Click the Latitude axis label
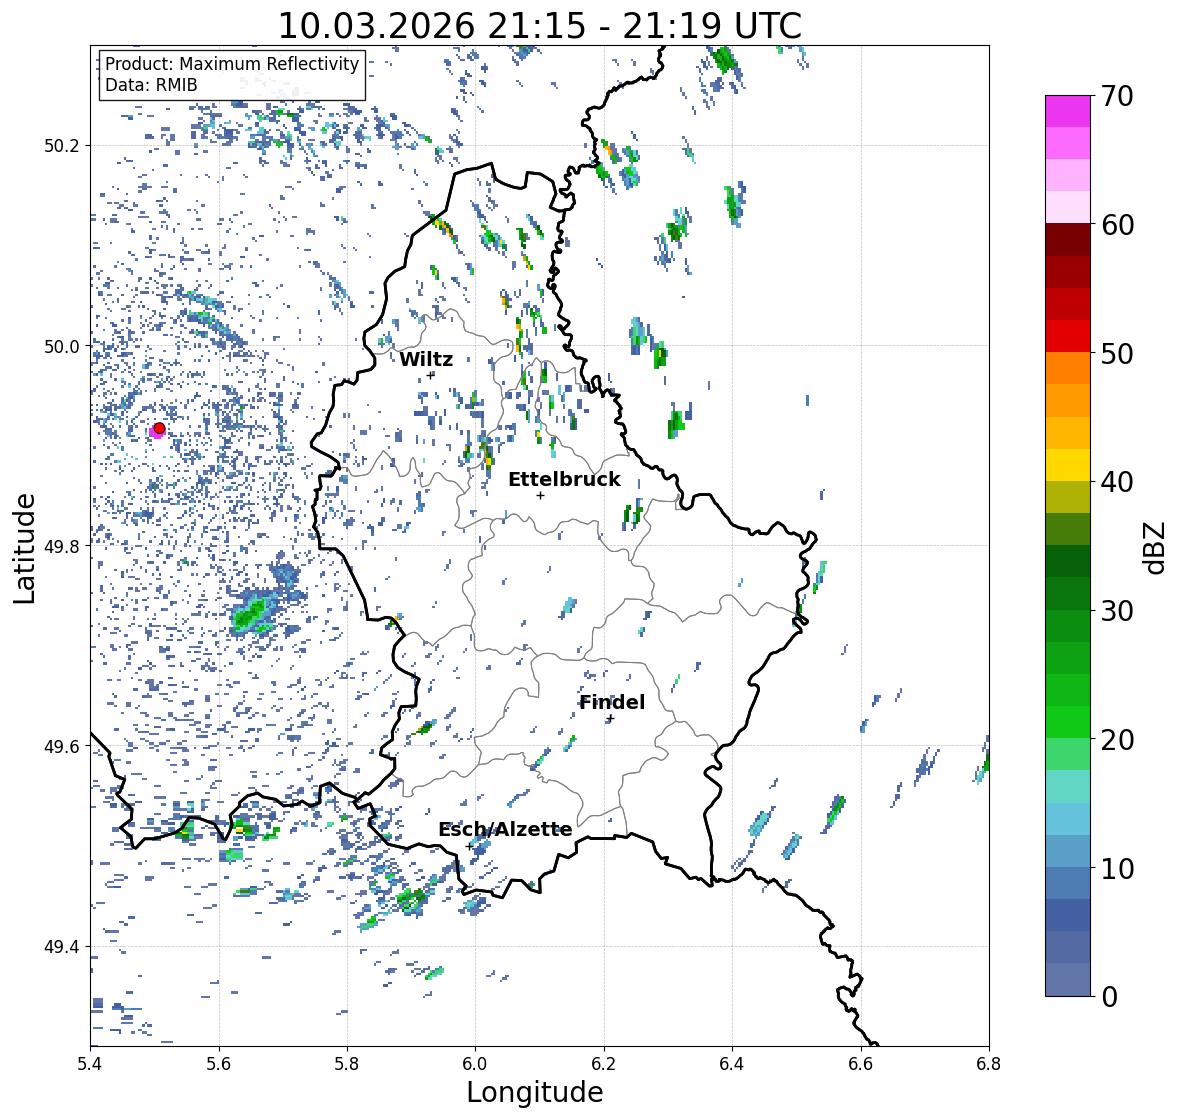1179x1117 pixels. pos(24,548)
